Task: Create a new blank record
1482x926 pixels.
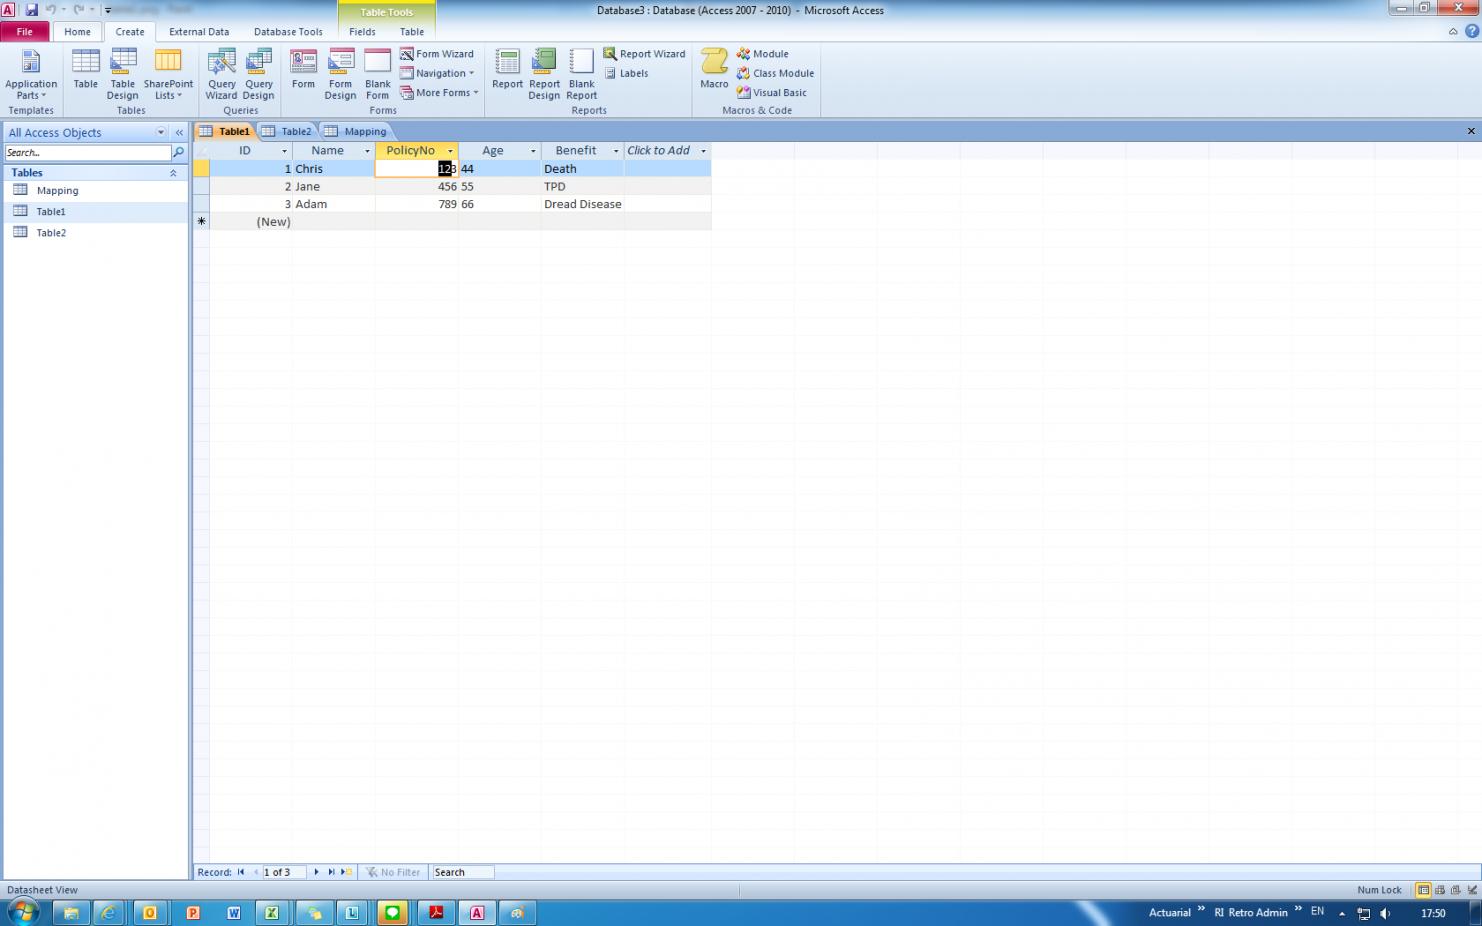Action: pos(346,872)
